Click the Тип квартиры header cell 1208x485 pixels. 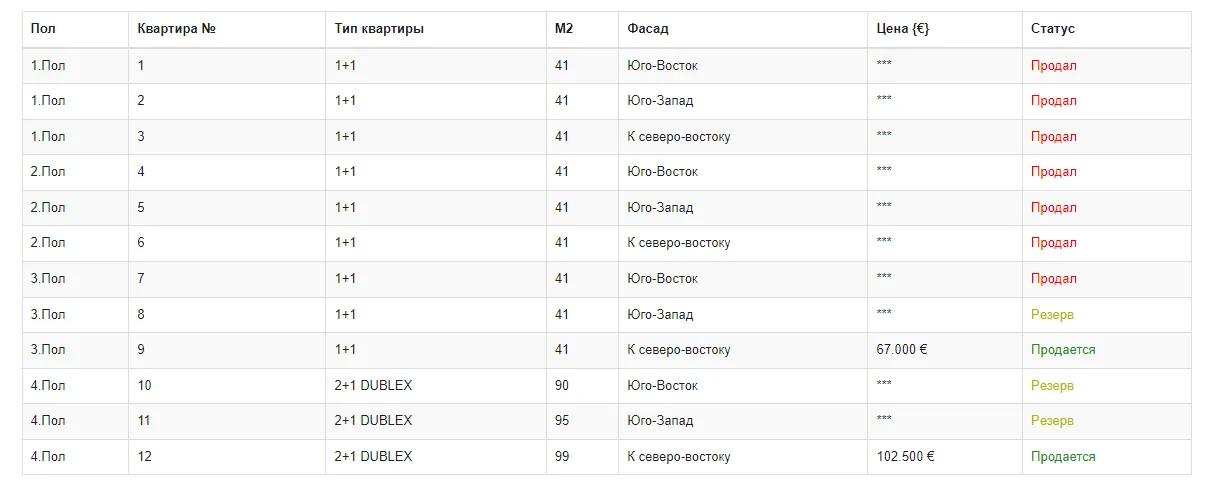click(435, 29)
